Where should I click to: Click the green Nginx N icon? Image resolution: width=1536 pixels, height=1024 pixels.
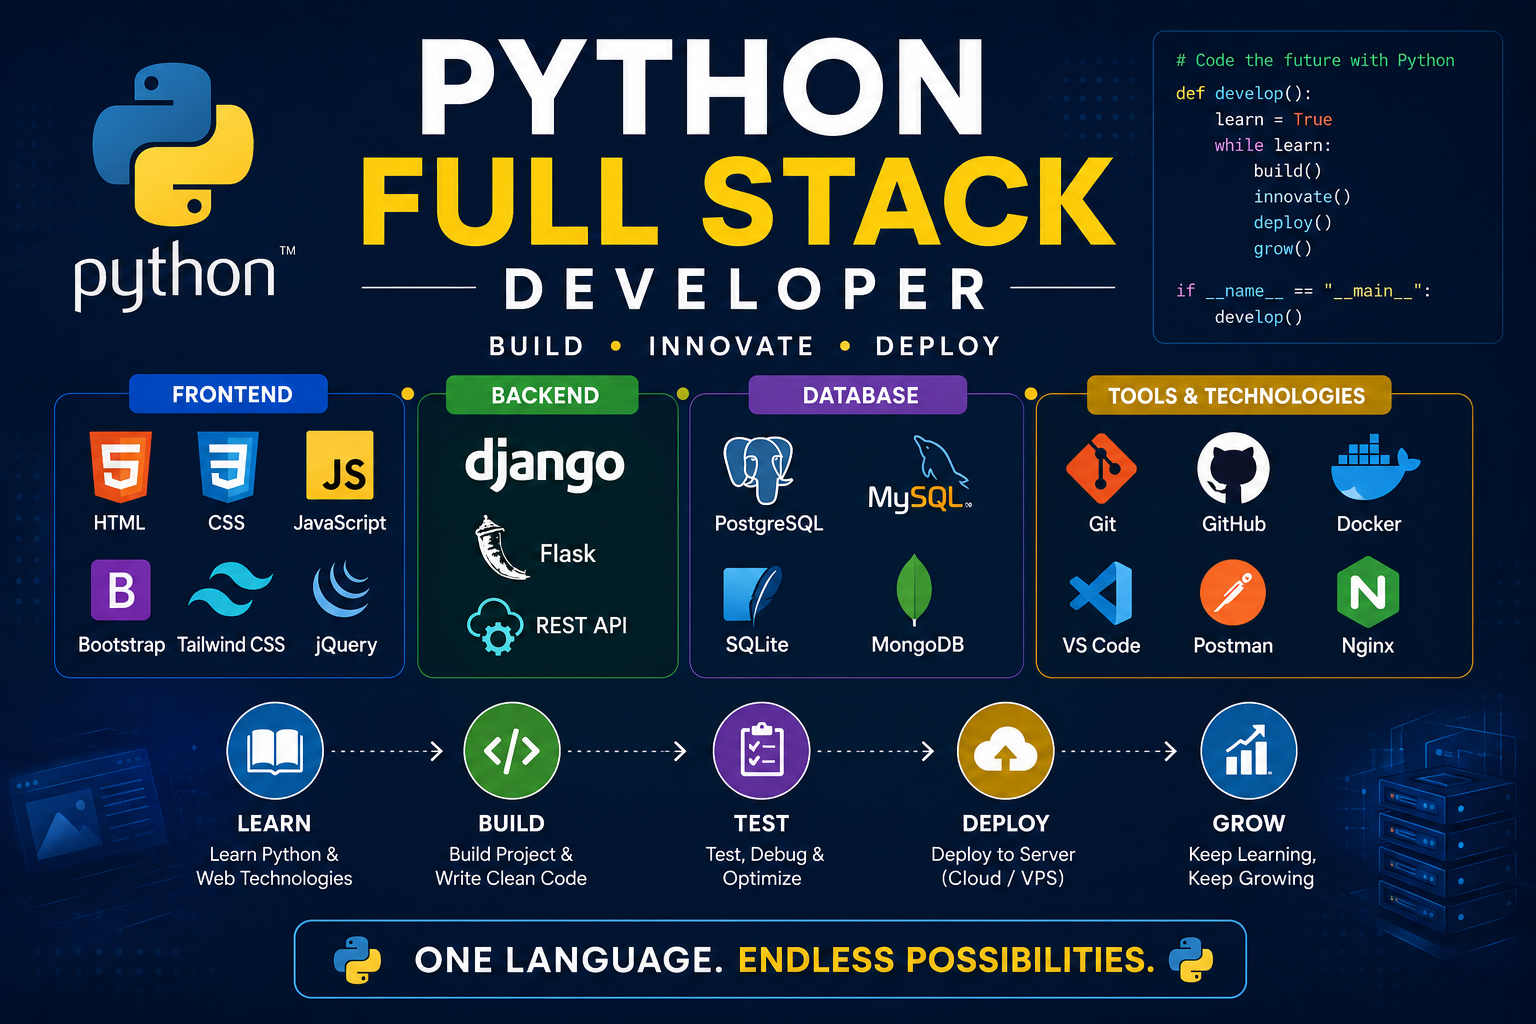point(1368,593)
